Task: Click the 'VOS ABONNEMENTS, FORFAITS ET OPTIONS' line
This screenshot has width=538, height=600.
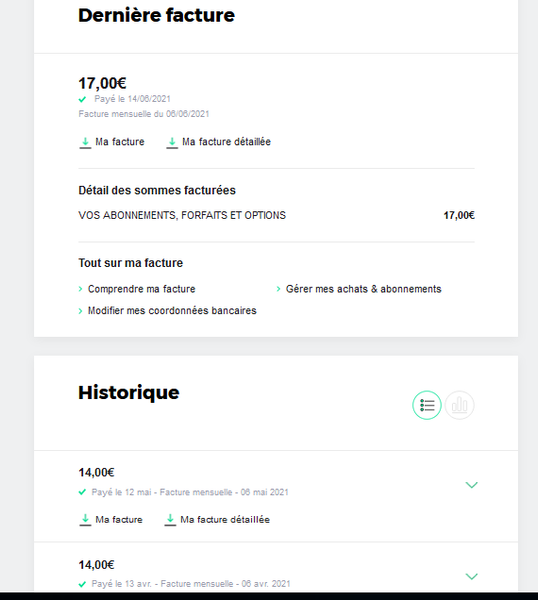Action: click(x=276, y=215)
